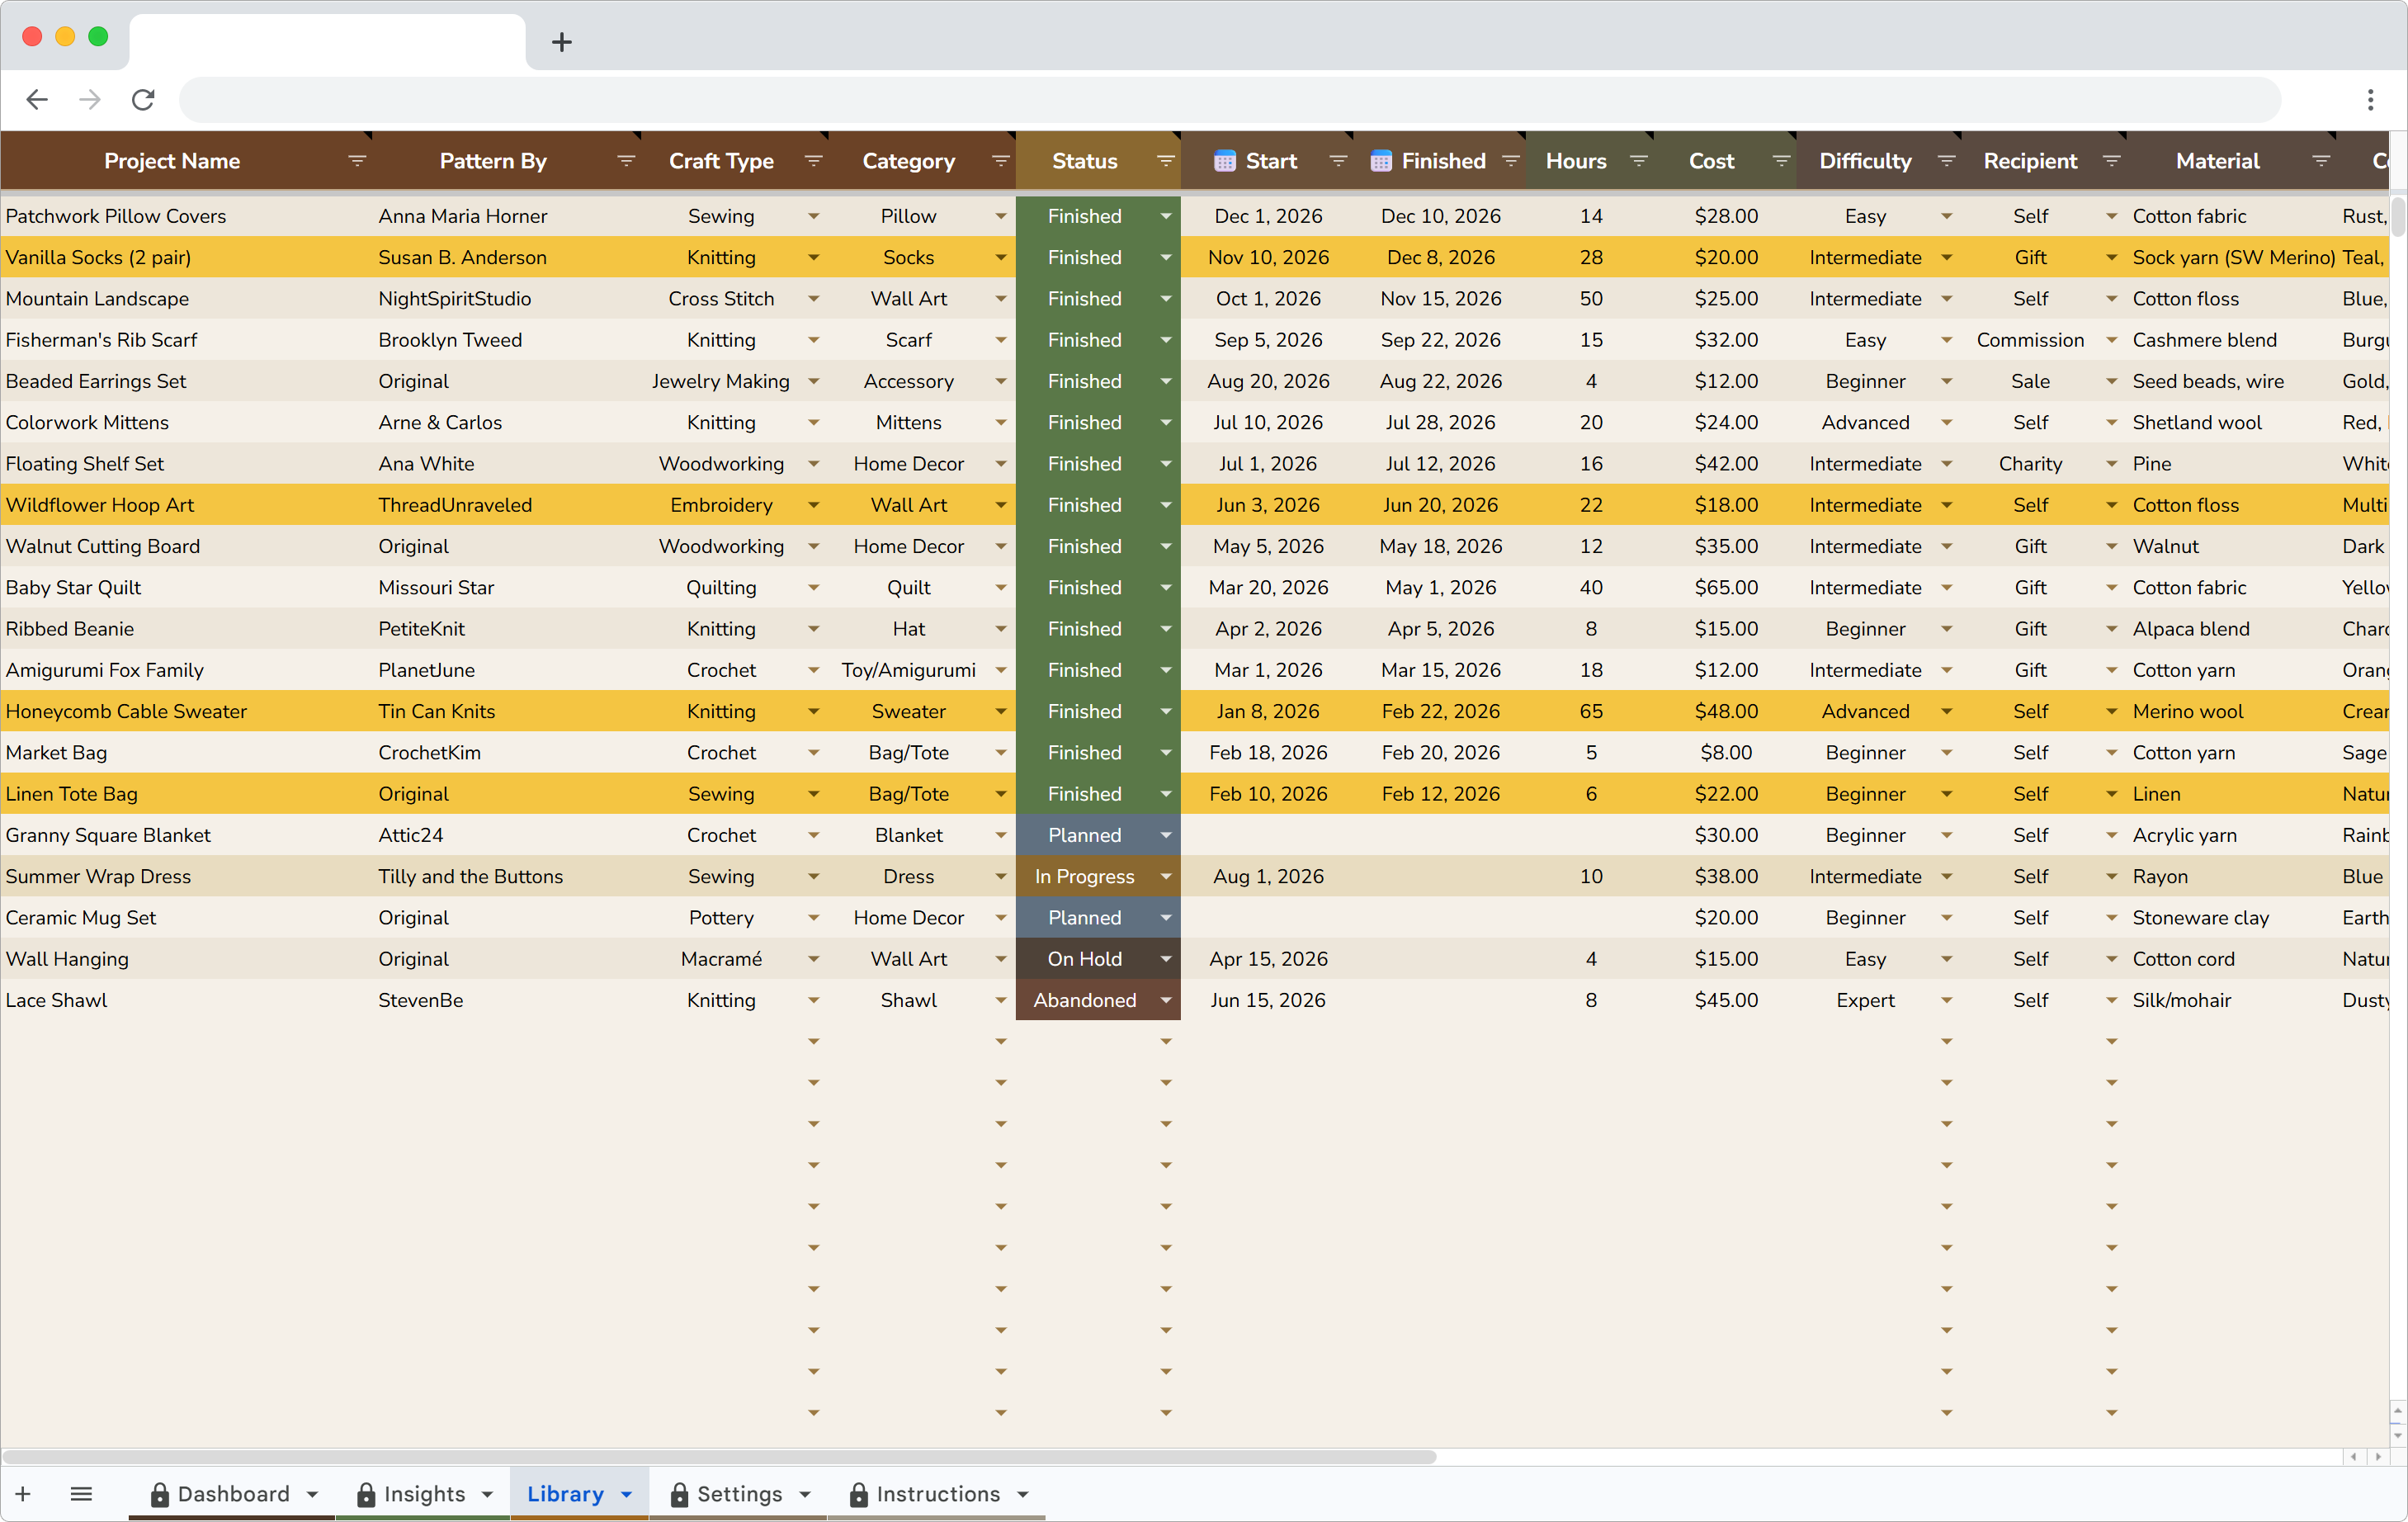
Task: Click the lock icon on the Settings tab
Action: click(x=678, y=1494)
